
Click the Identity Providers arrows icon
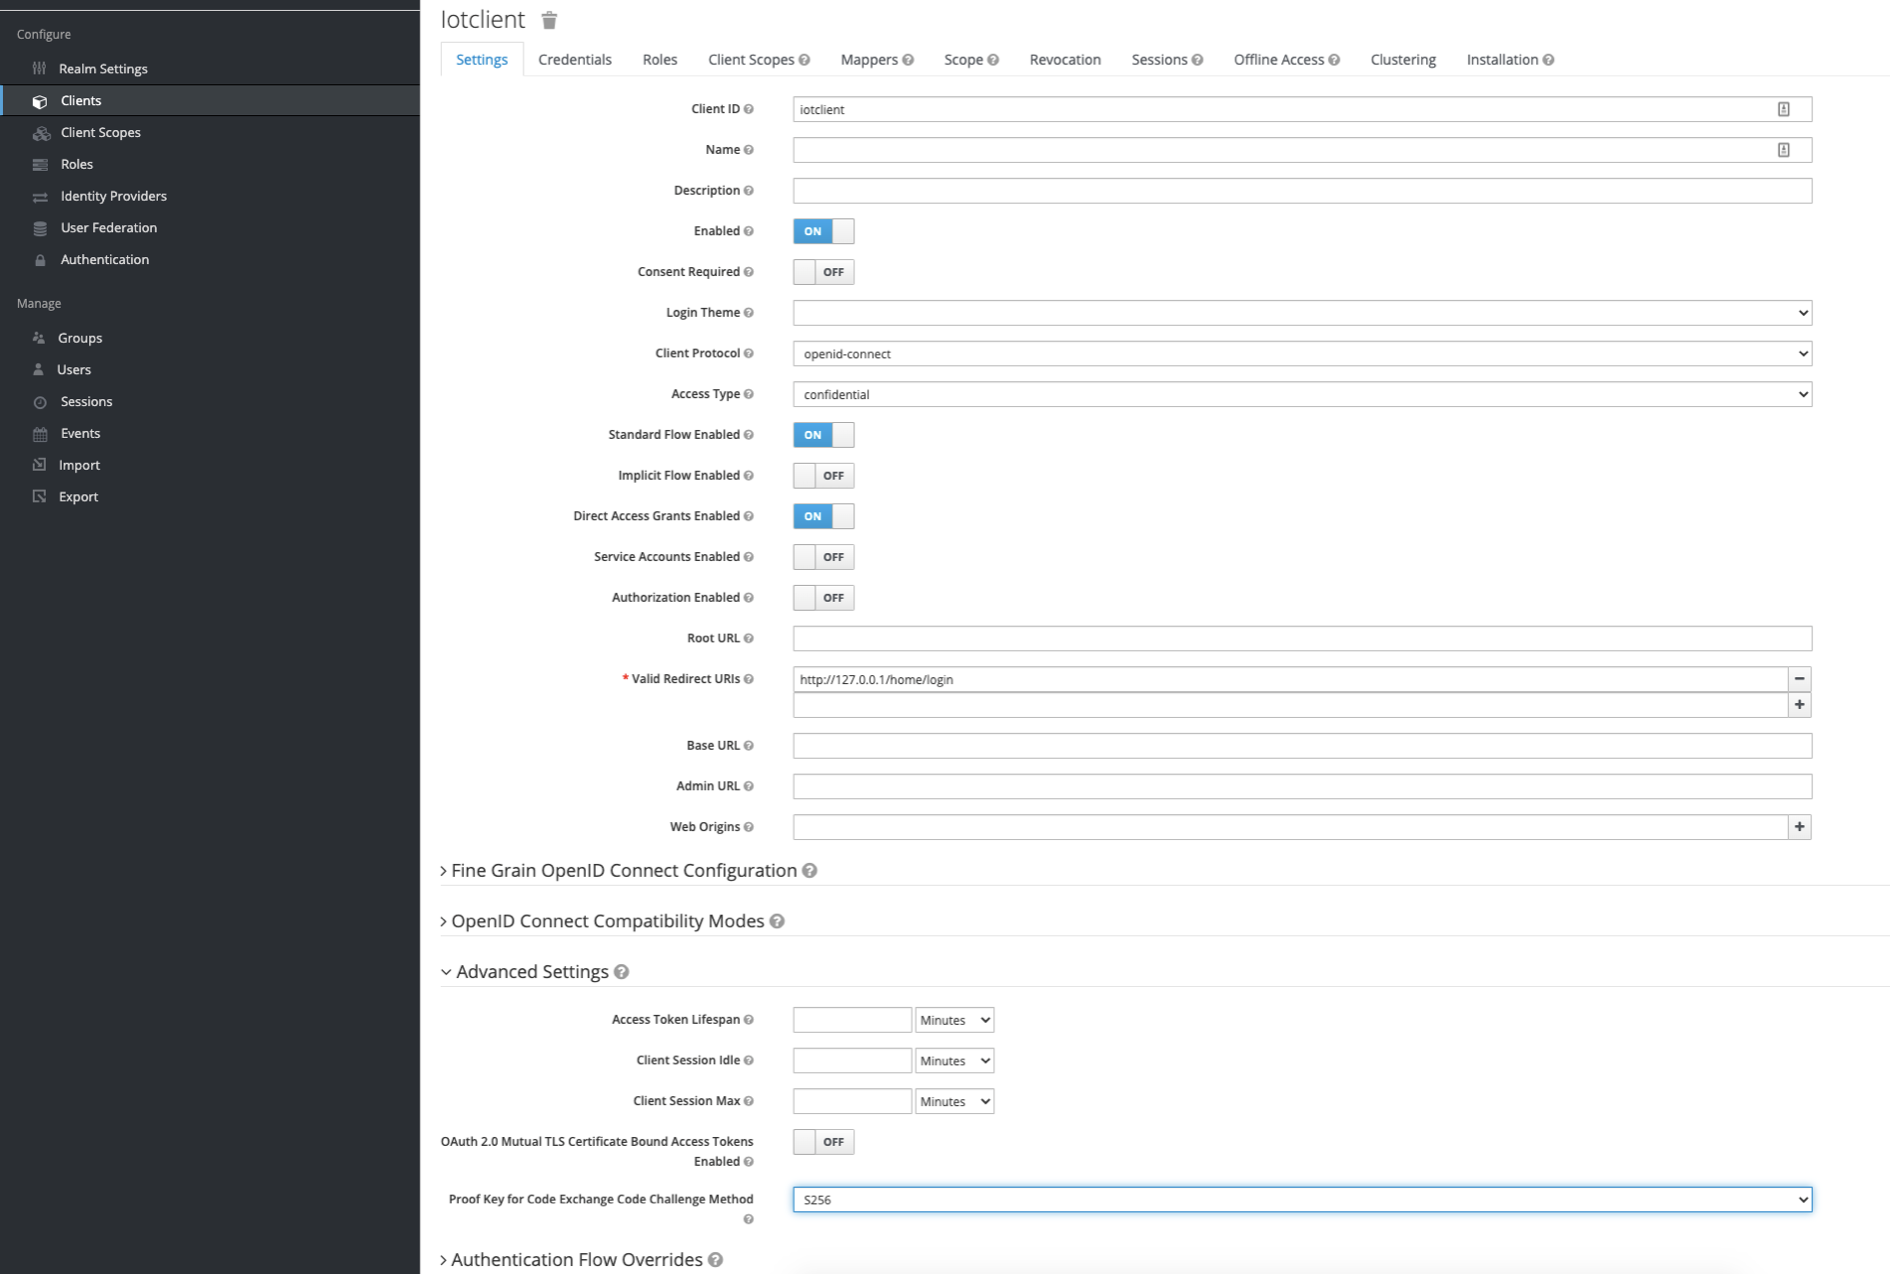coord(40,197)
